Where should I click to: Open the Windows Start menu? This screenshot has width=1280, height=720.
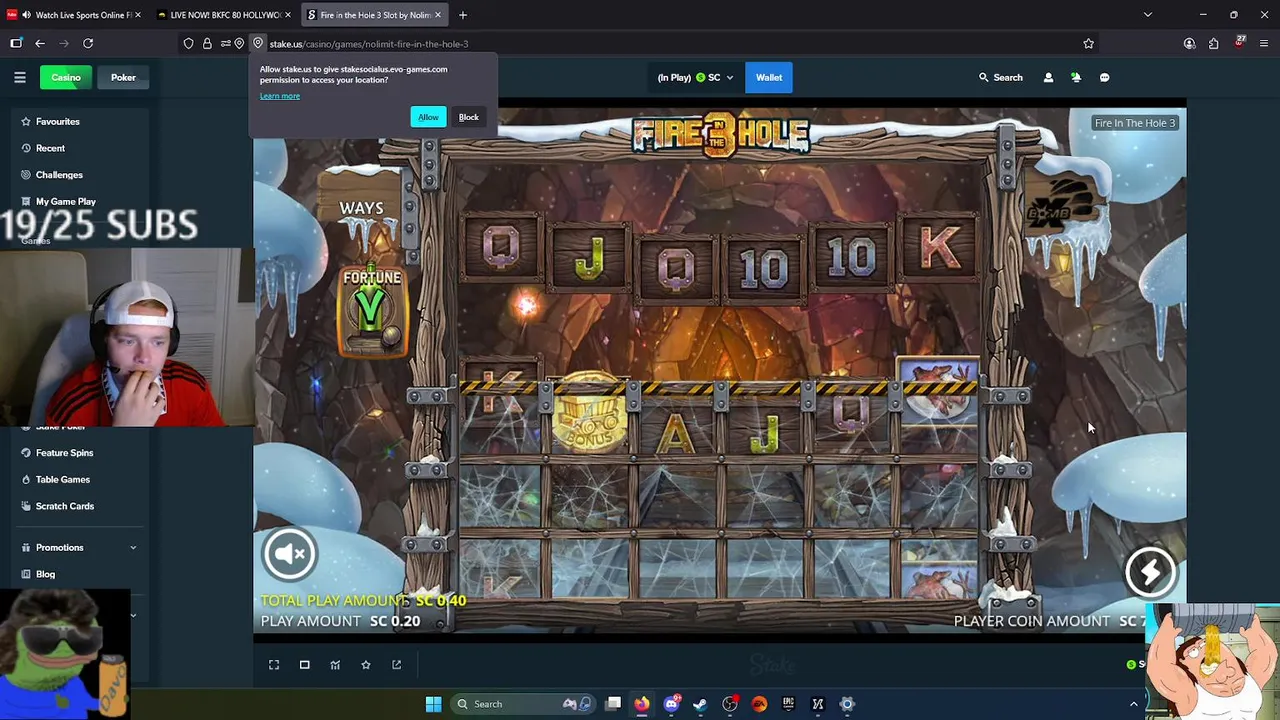[433, 704]
